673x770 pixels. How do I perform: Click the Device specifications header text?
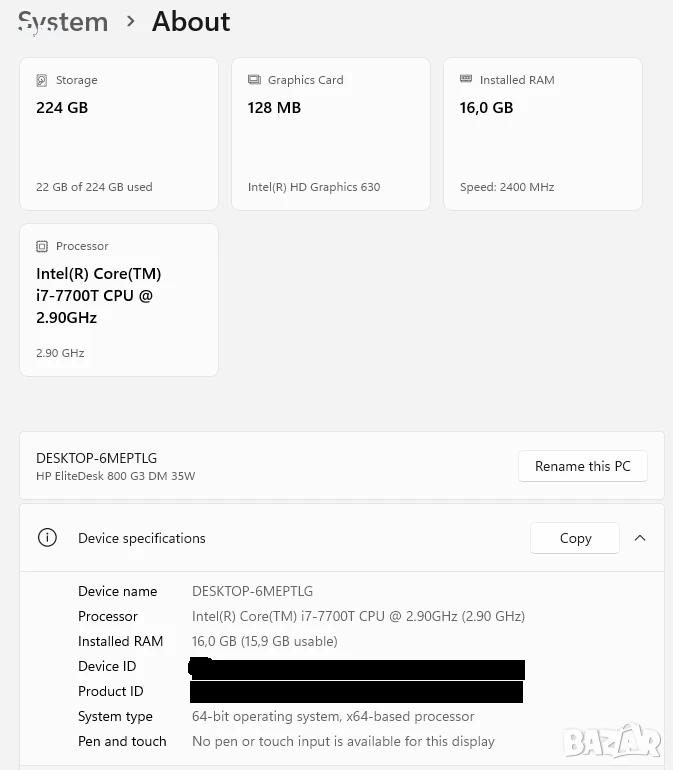point(141,538)
